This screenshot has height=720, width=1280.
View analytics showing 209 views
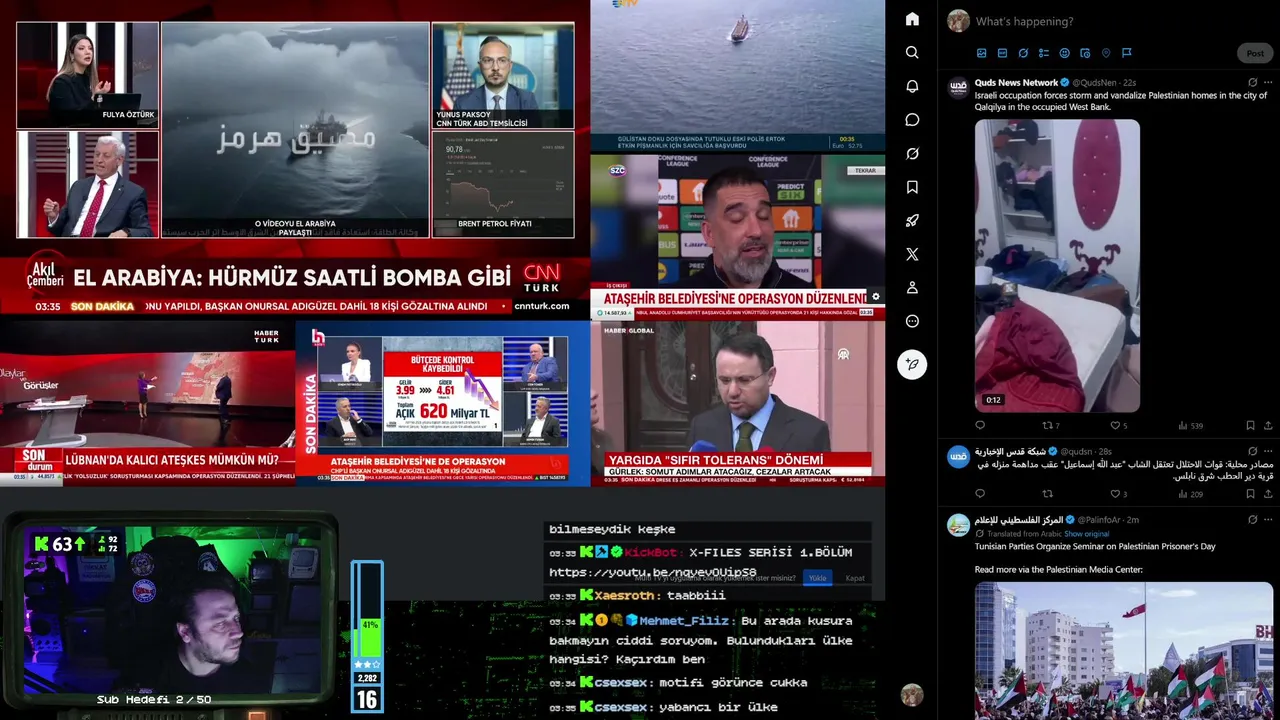tap(1190, 493)
